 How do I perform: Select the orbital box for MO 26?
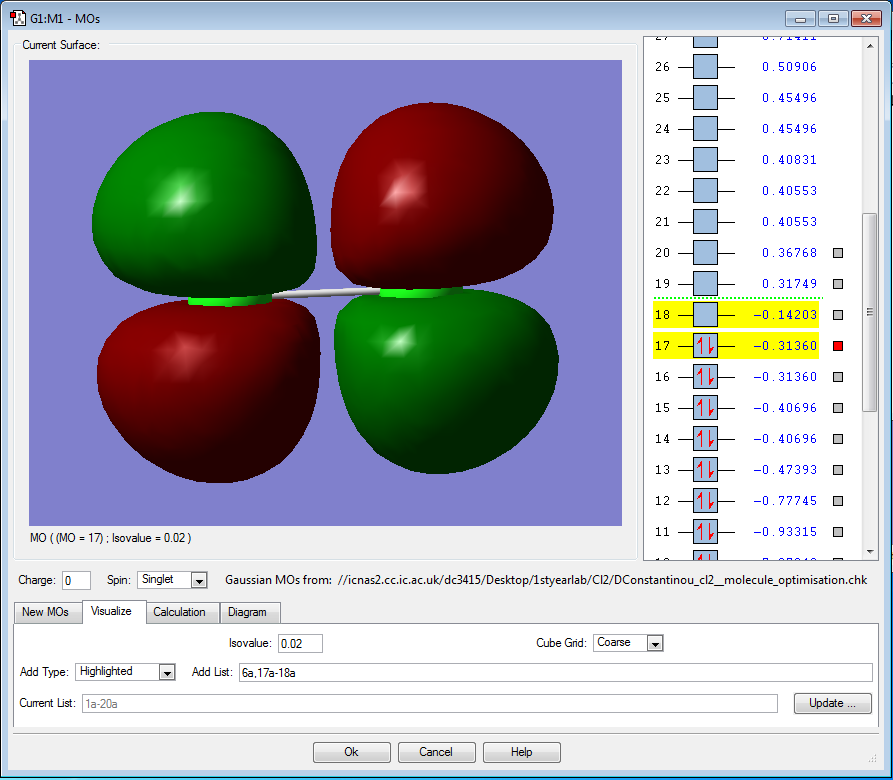point(705,67)
